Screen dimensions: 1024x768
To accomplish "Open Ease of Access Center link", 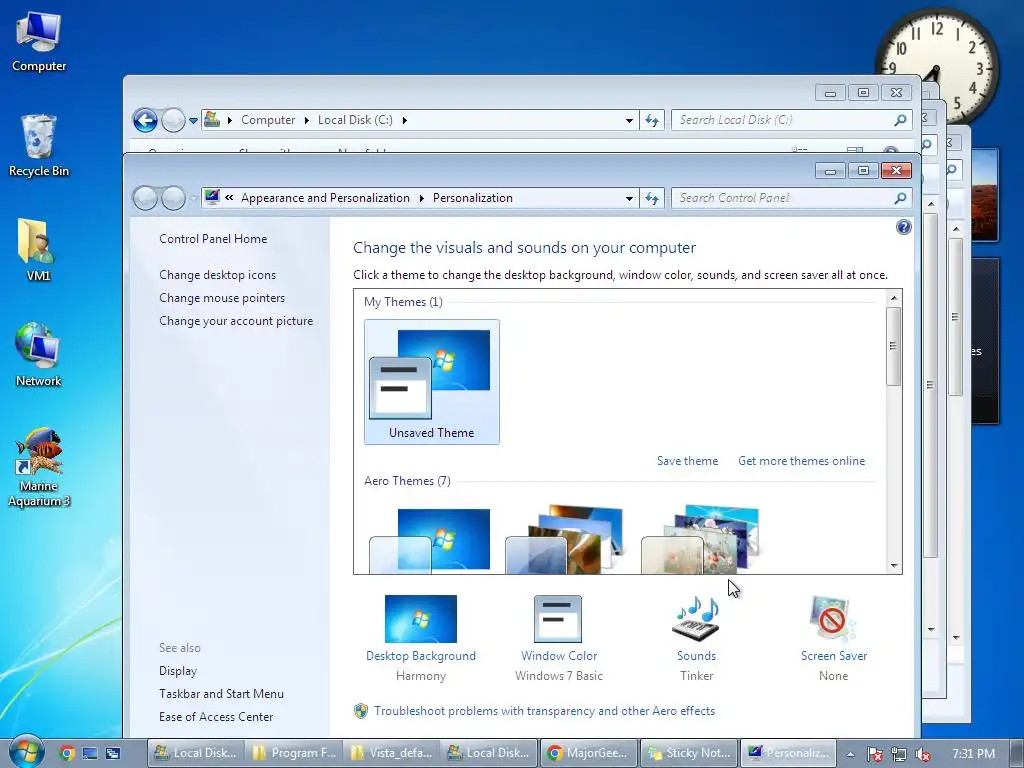I will tap(216, 716).
